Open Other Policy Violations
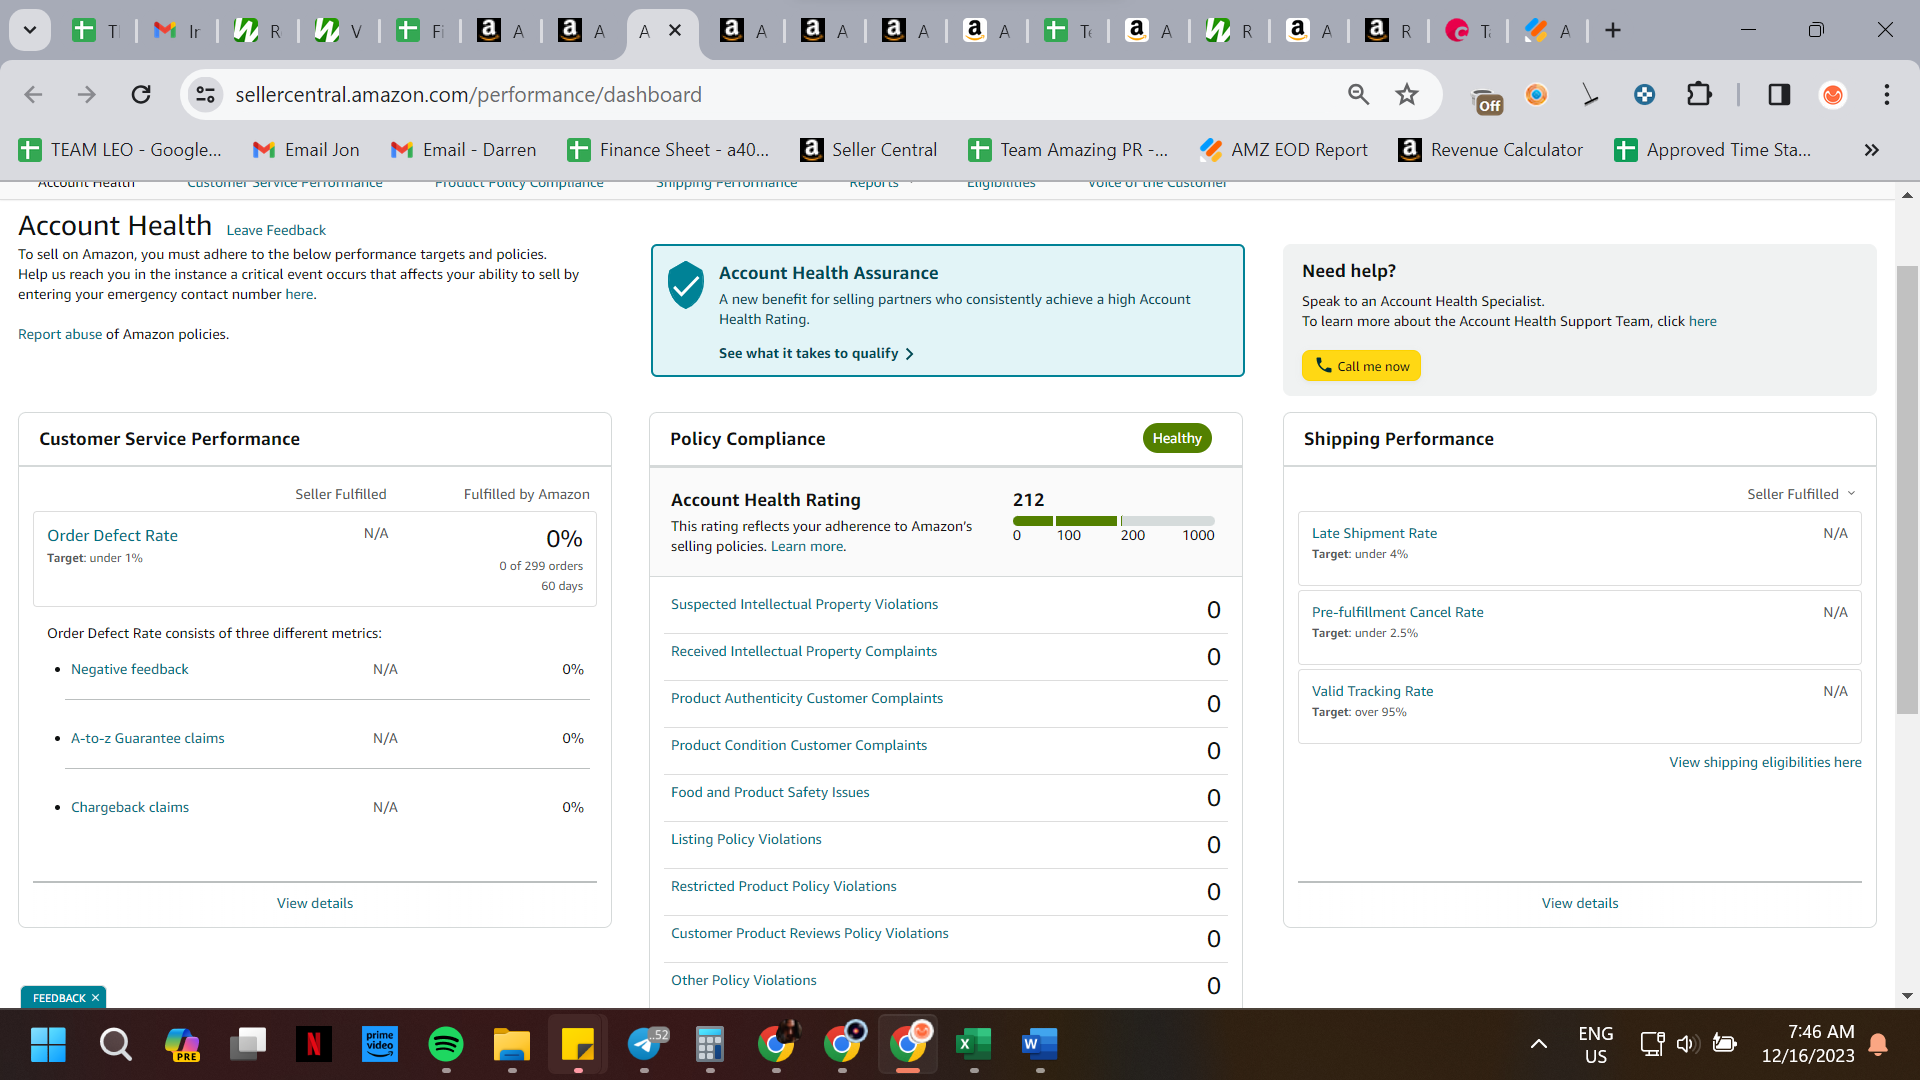The height and width of the screenshot is (1080, 1920). 743,980
